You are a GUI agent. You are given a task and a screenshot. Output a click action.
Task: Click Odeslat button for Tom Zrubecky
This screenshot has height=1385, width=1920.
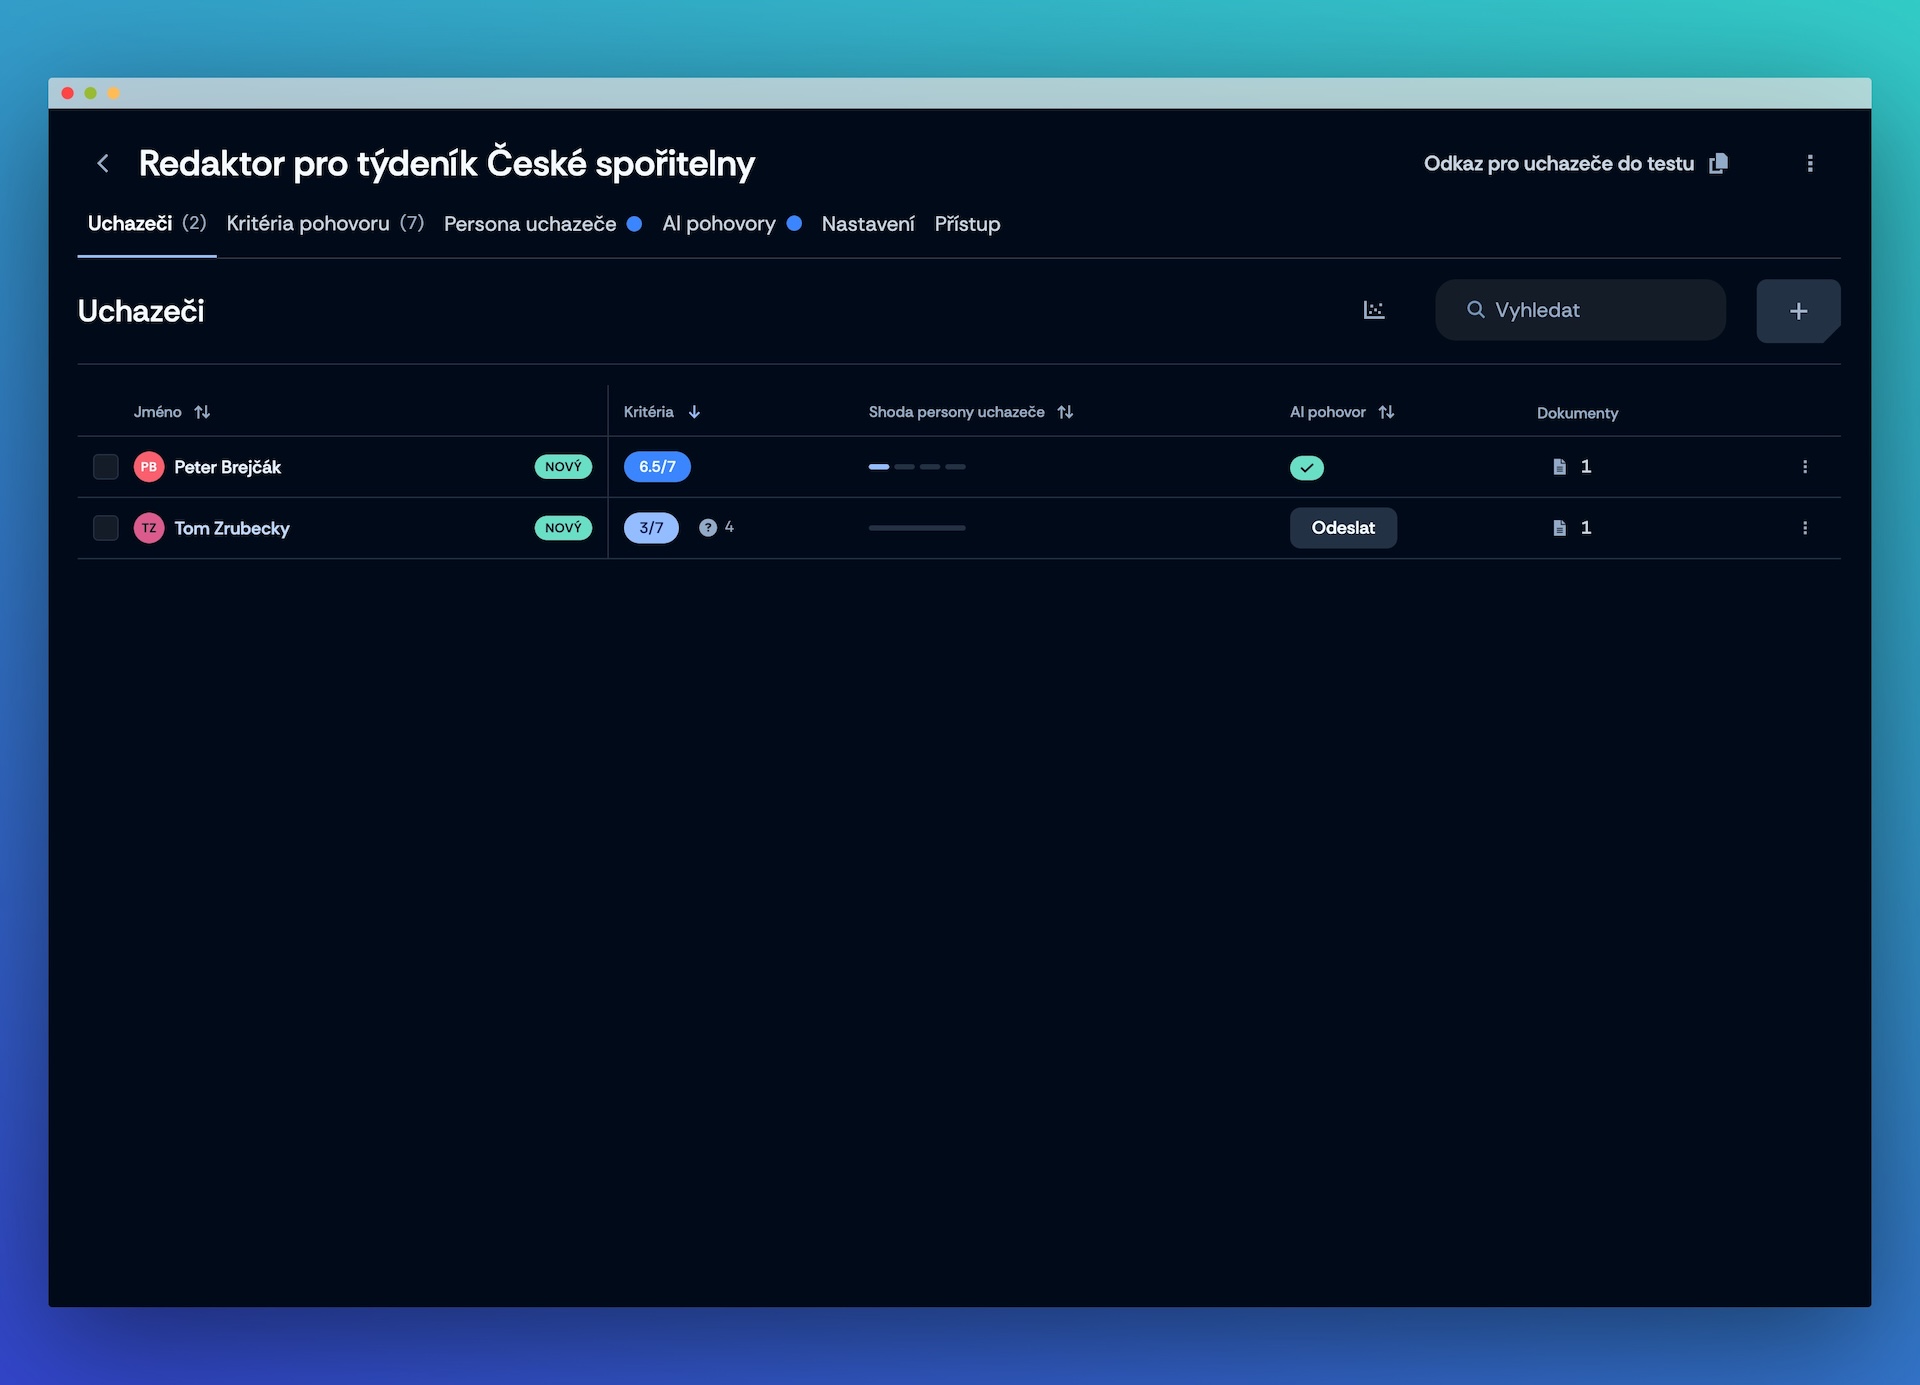click(x=1342, y=528)
